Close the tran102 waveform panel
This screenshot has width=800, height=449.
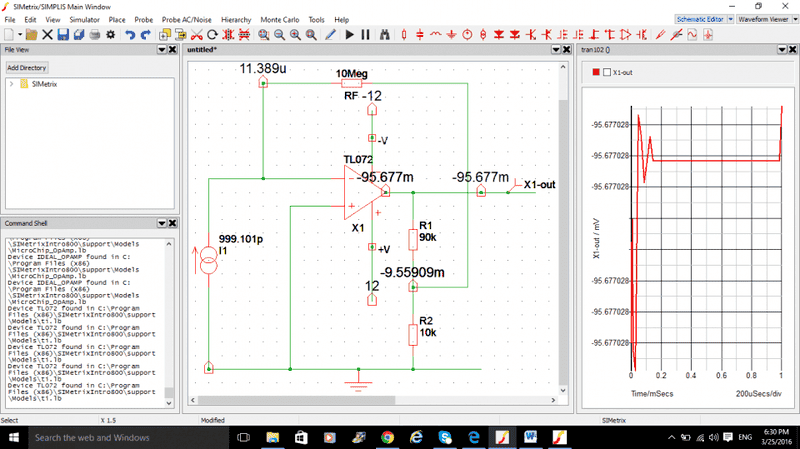coord(792,49)
